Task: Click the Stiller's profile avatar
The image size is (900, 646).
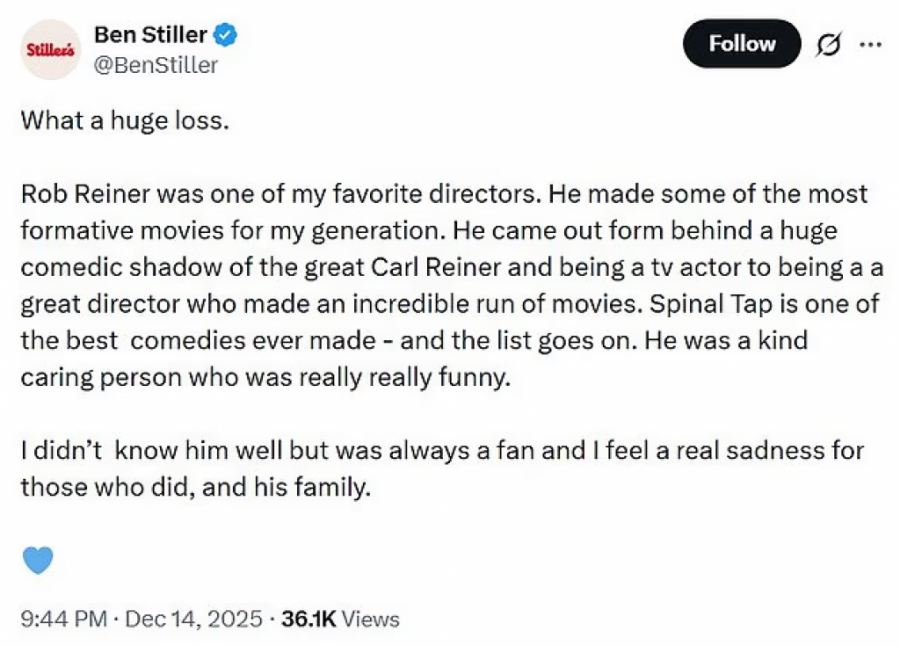Action: (x=49, y=49)
